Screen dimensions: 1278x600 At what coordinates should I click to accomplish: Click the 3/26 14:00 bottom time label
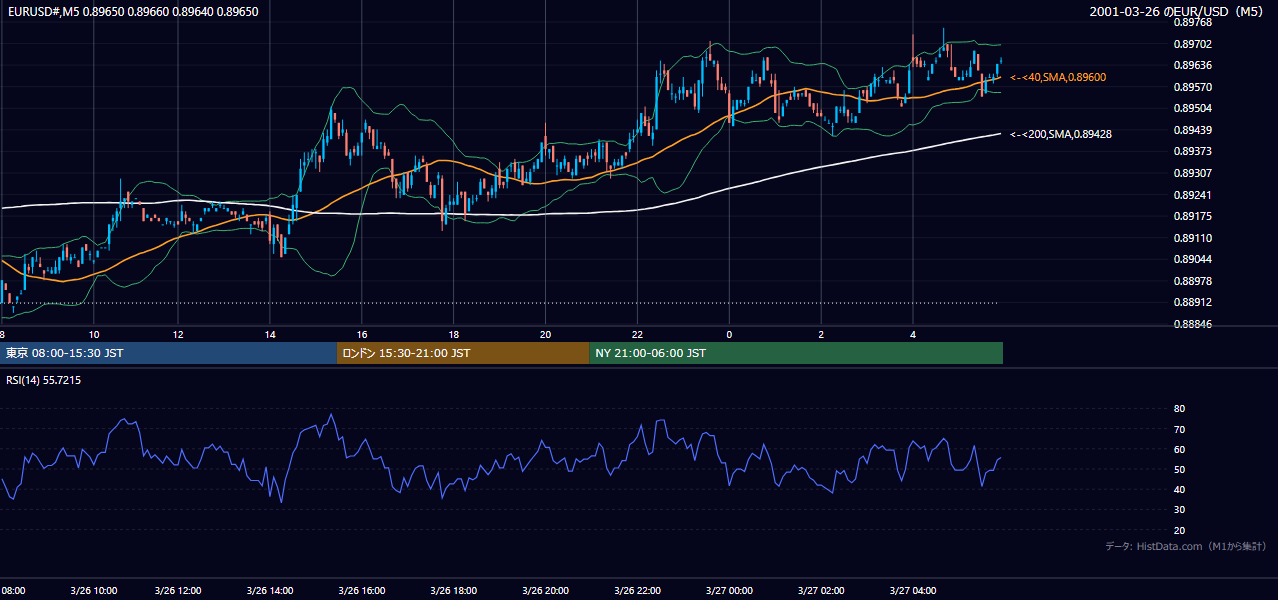coord(270,590)
